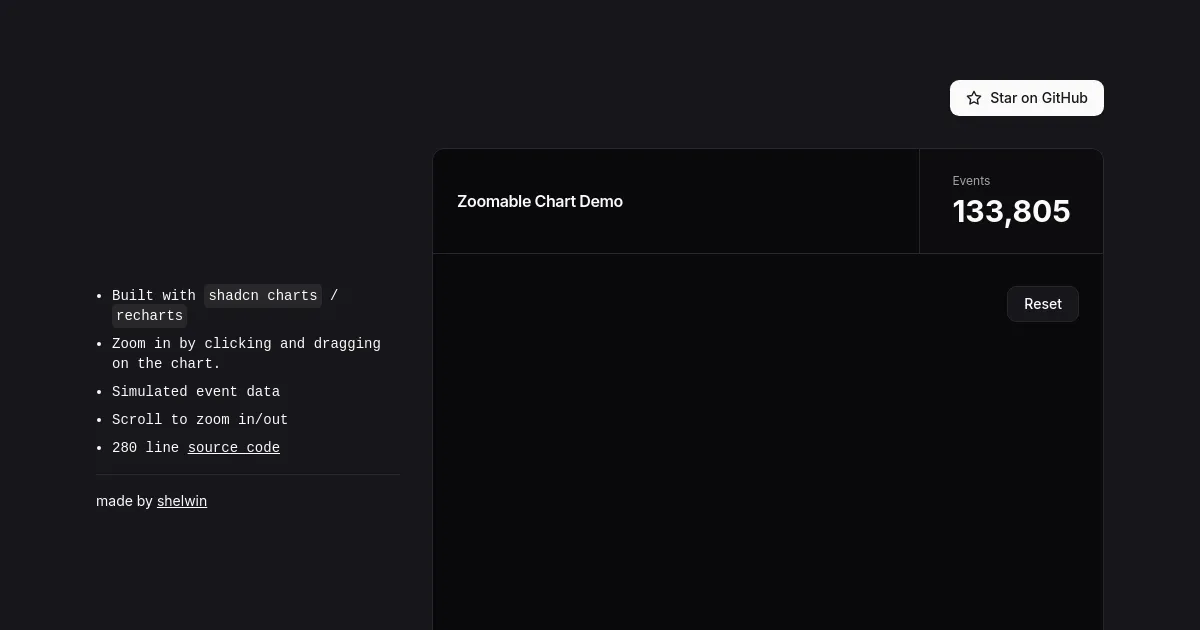Click the recharts code badge

pyautogui.click(x=149, y=316)
